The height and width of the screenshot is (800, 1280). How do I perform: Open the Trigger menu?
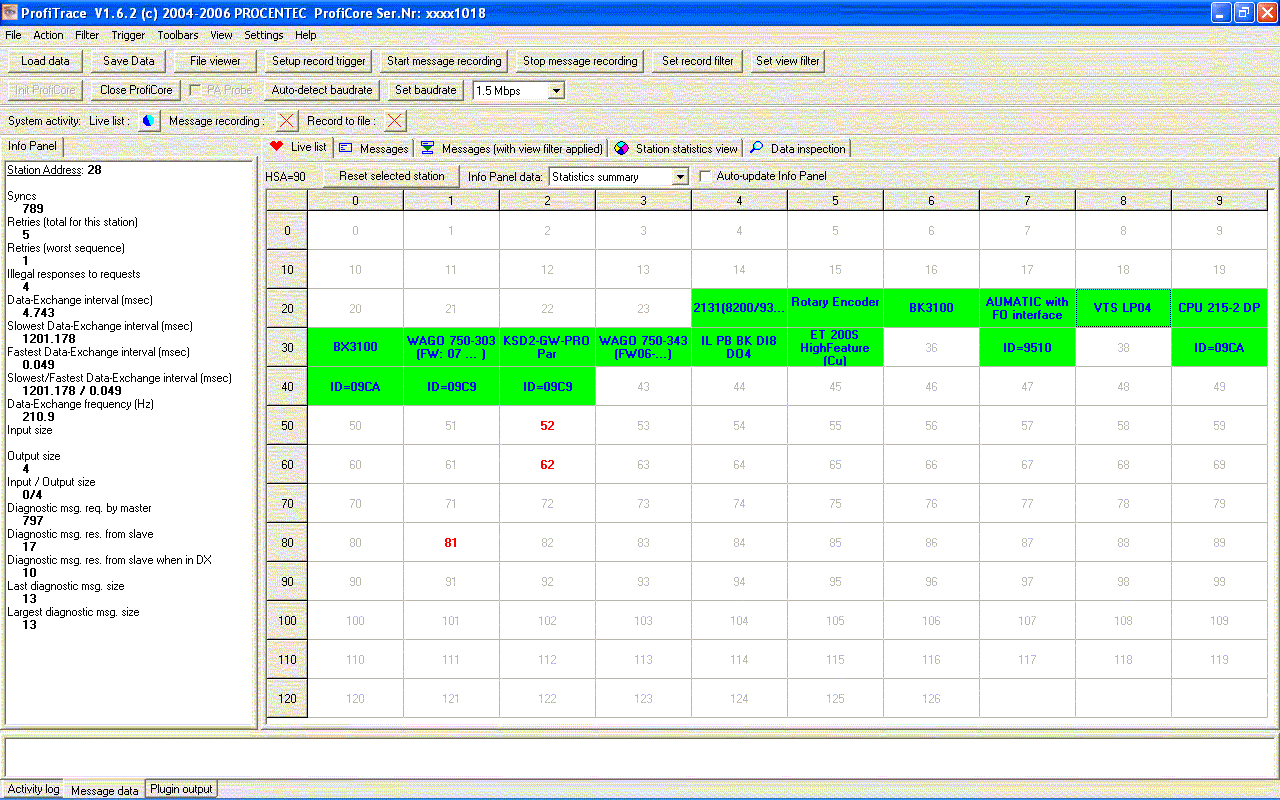[x=128, y=35]
